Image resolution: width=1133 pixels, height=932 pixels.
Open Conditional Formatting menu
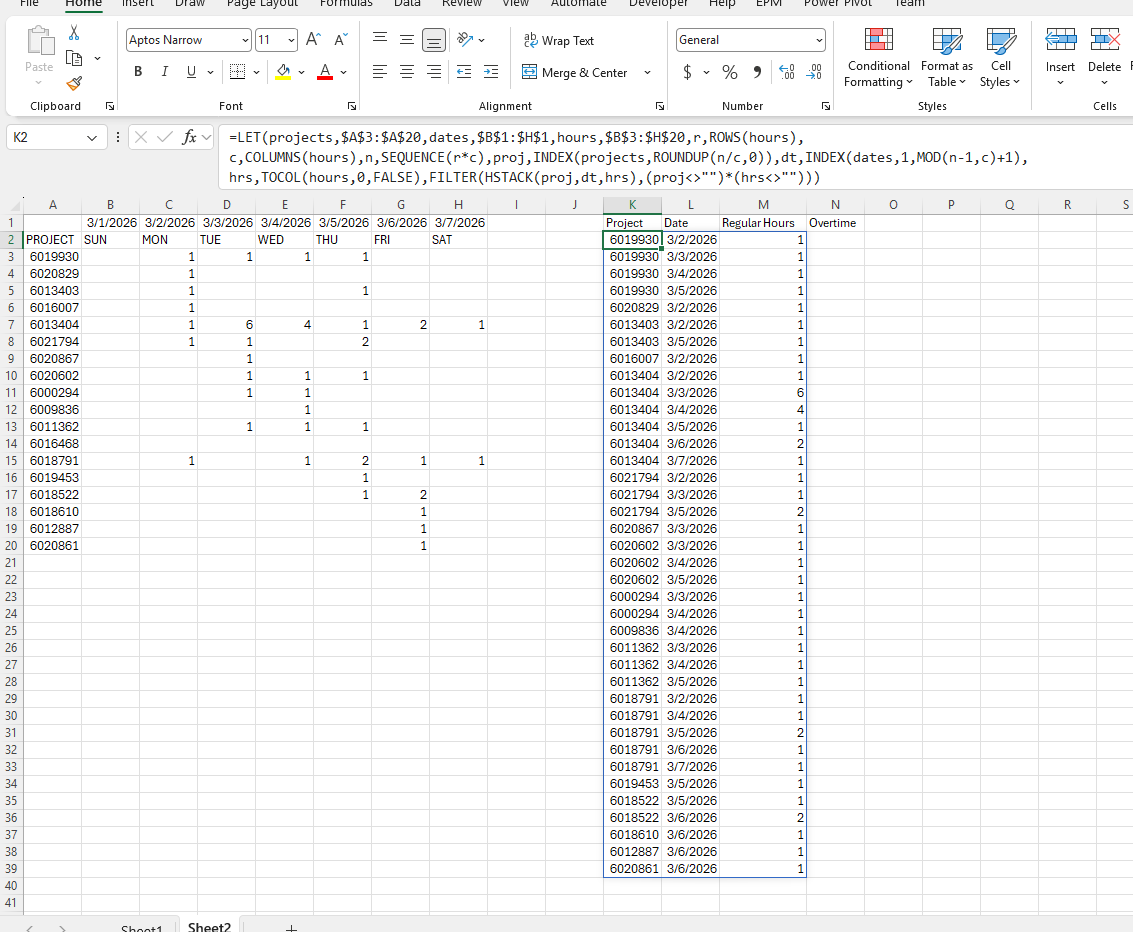[879, 58]
